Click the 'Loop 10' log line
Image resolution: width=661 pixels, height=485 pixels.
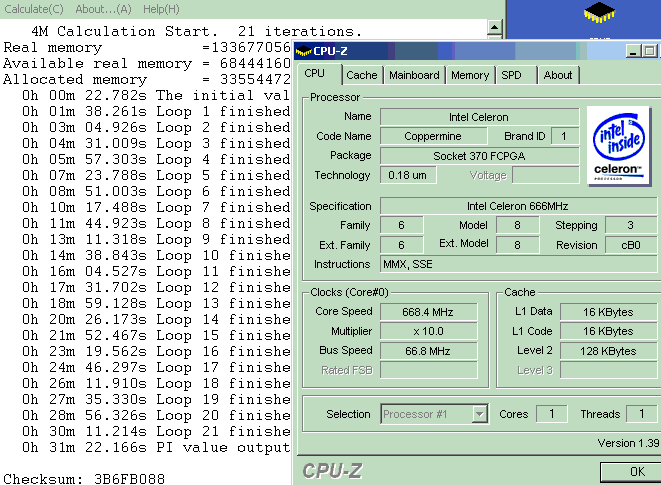156,256
